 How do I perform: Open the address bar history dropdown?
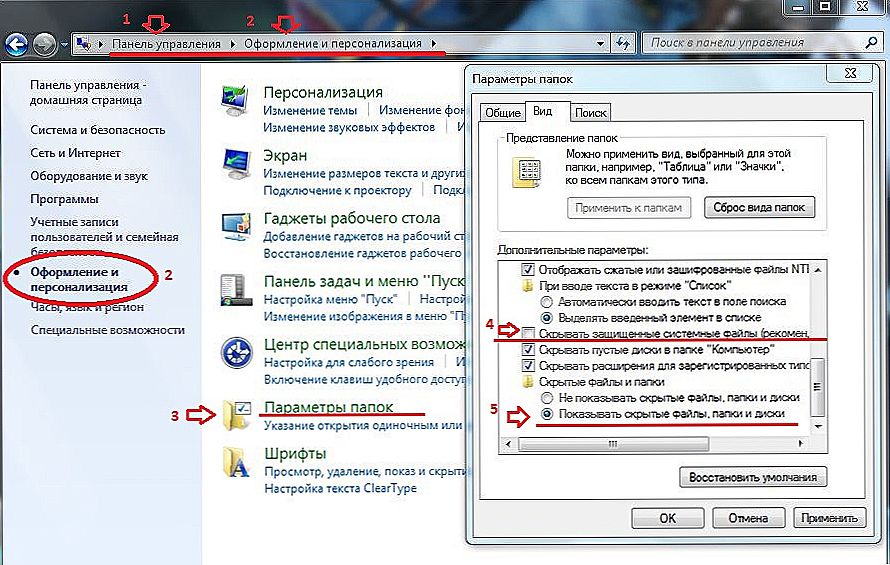[x=600, y=44]
